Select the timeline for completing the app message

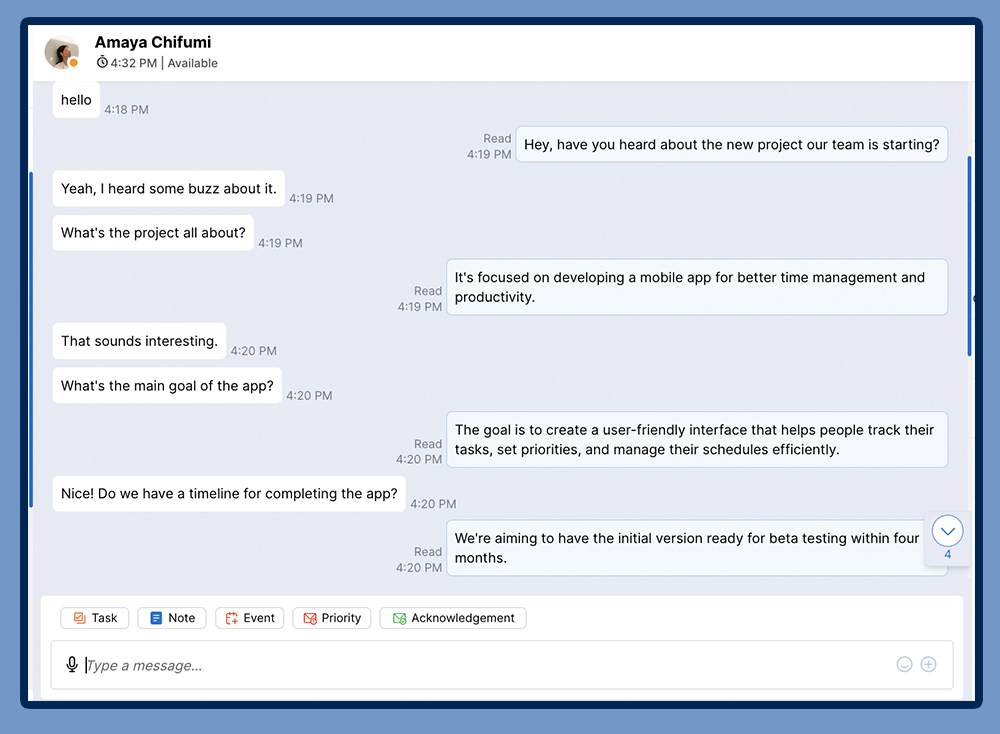229,494
